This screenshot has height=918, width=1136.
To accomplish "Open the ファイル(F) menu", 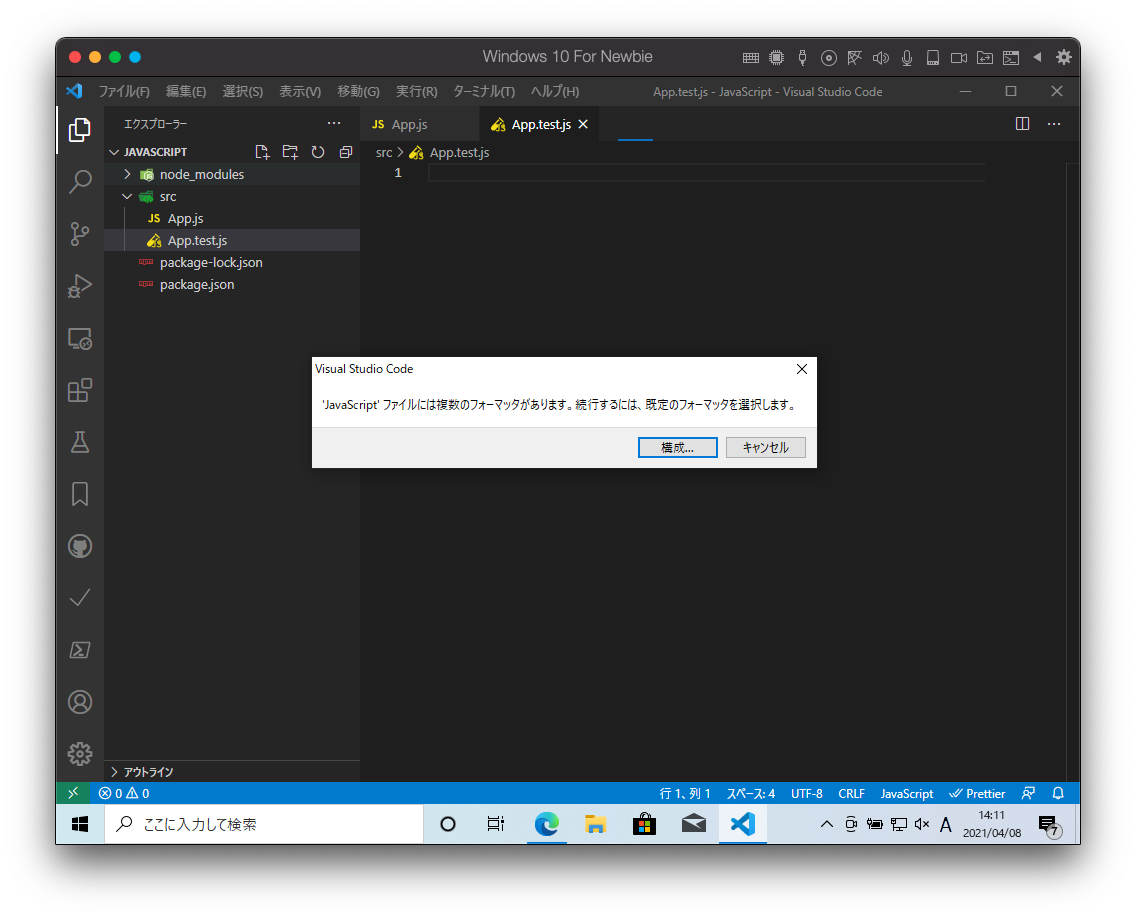I will click(x=124, y=91).
